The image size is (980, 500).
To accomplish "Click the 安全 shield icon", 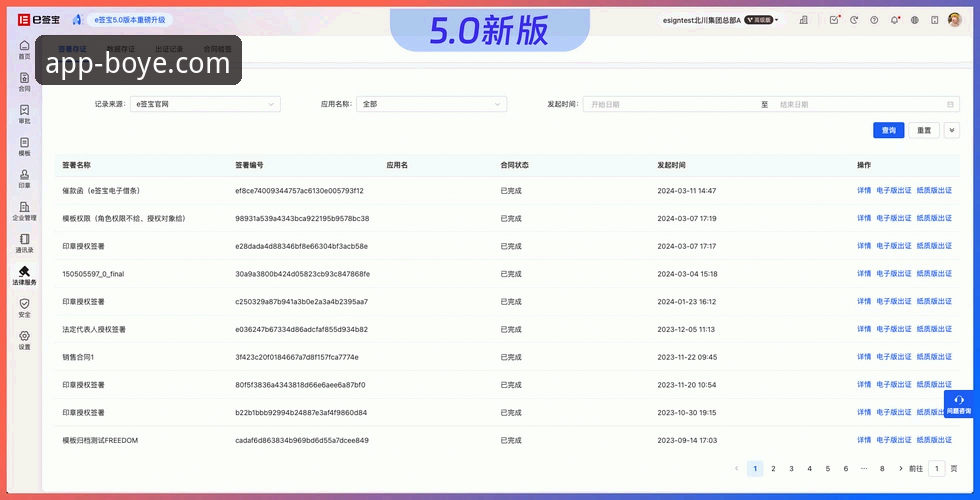I will (24, 307).
